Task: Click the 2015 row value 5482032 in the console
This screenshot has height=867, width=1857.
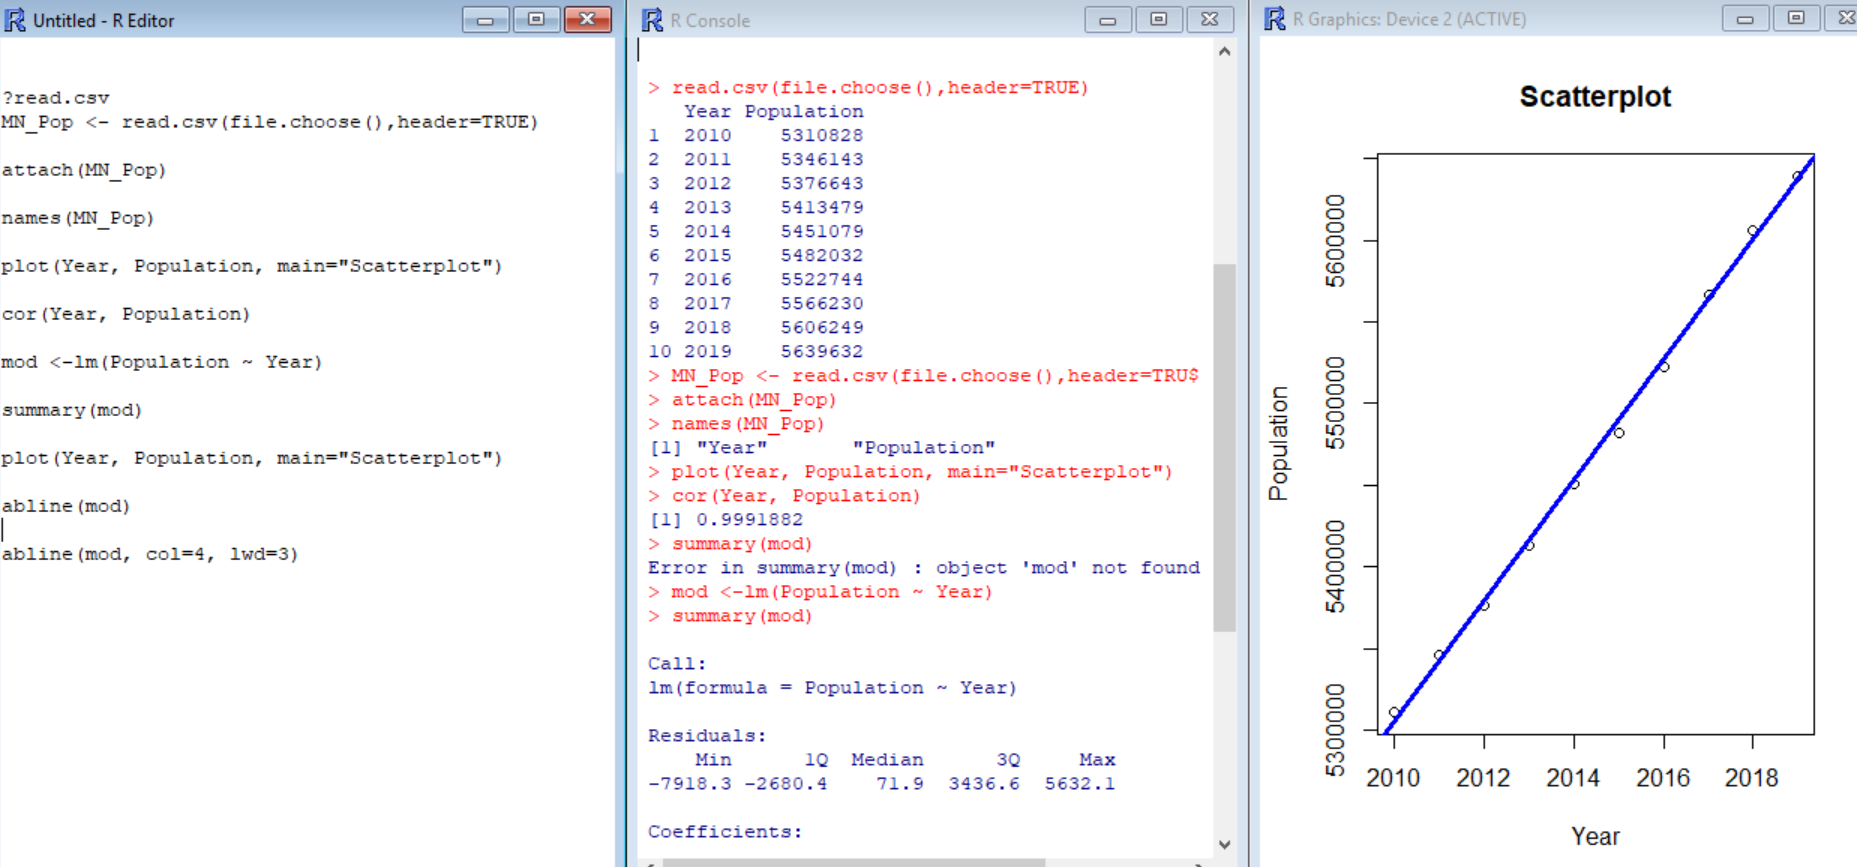Action: coord(822,256)
